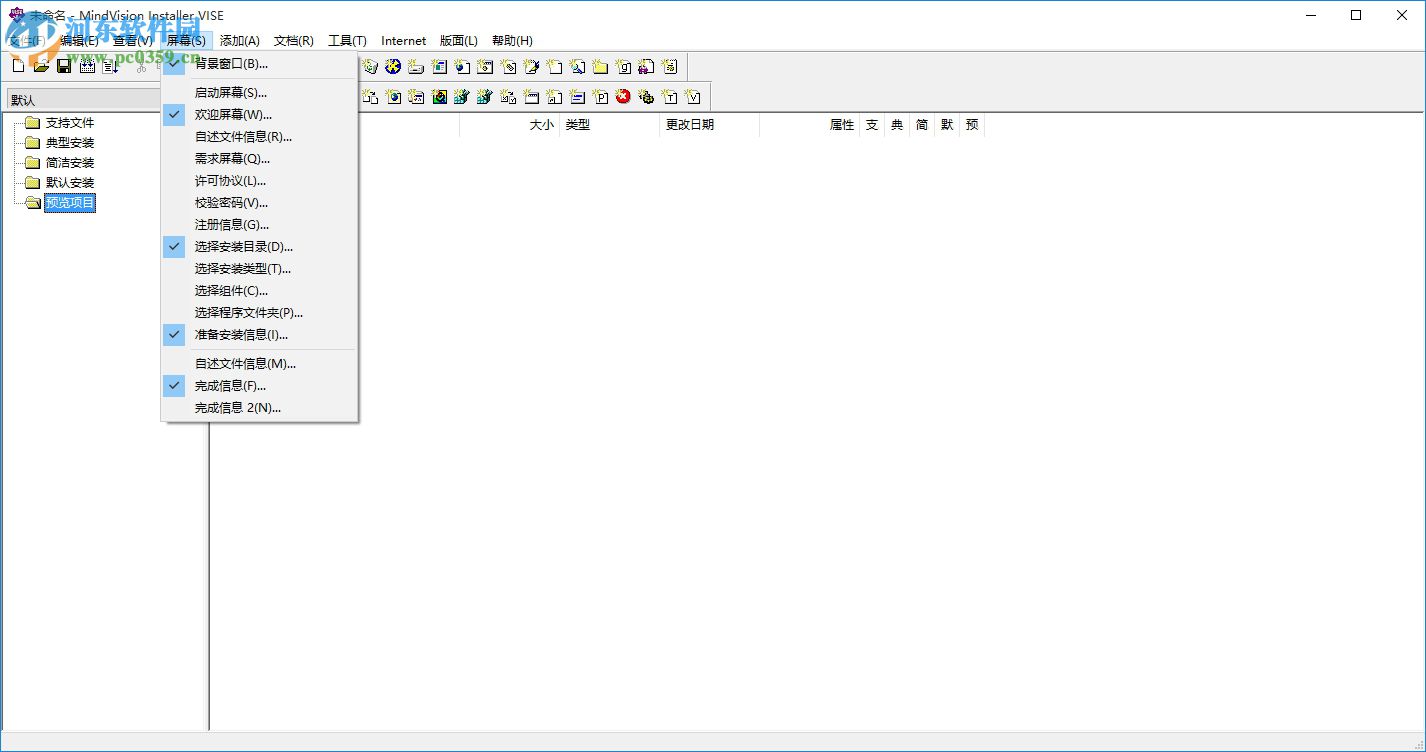Select 默认安装 in the tree

coord(70,183)
